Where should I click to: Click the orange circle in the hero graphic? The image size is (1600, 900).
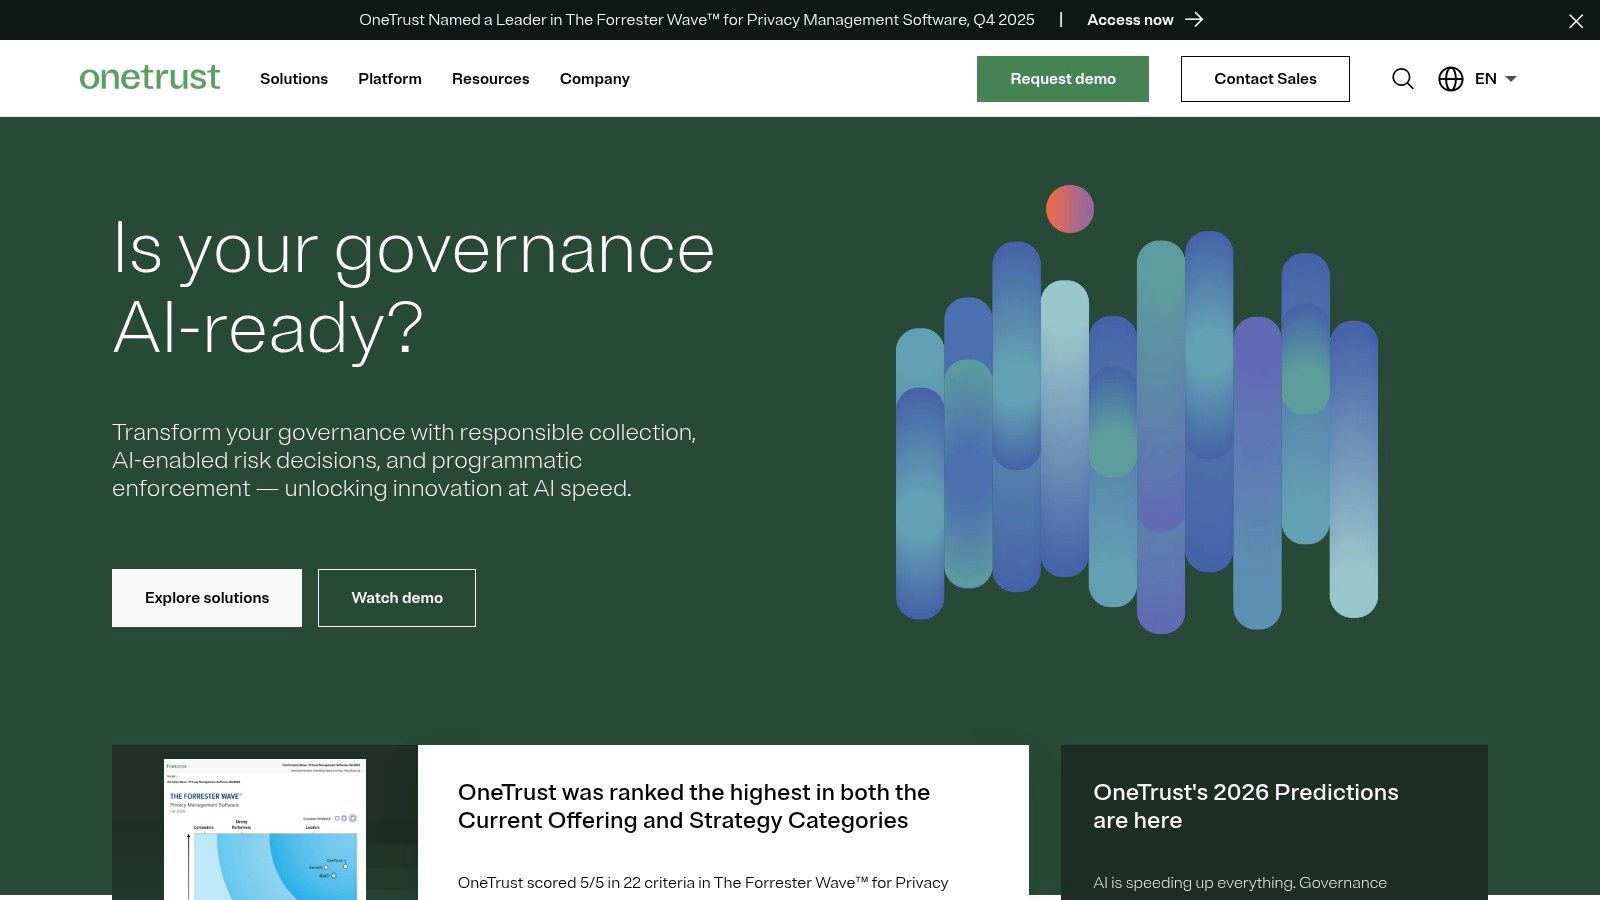point(1069,209)
